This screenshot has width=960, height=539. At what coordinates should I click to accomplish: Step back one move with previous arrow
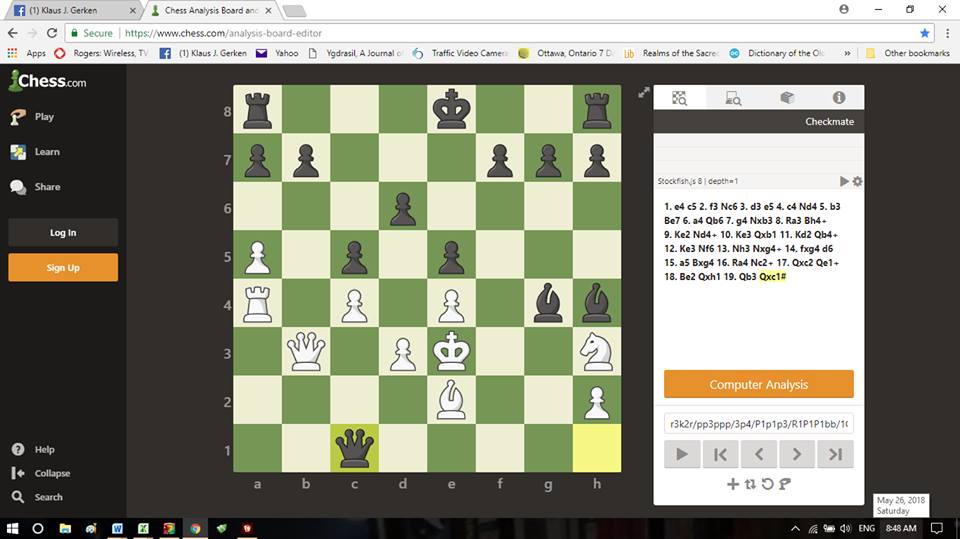point(758,454)
